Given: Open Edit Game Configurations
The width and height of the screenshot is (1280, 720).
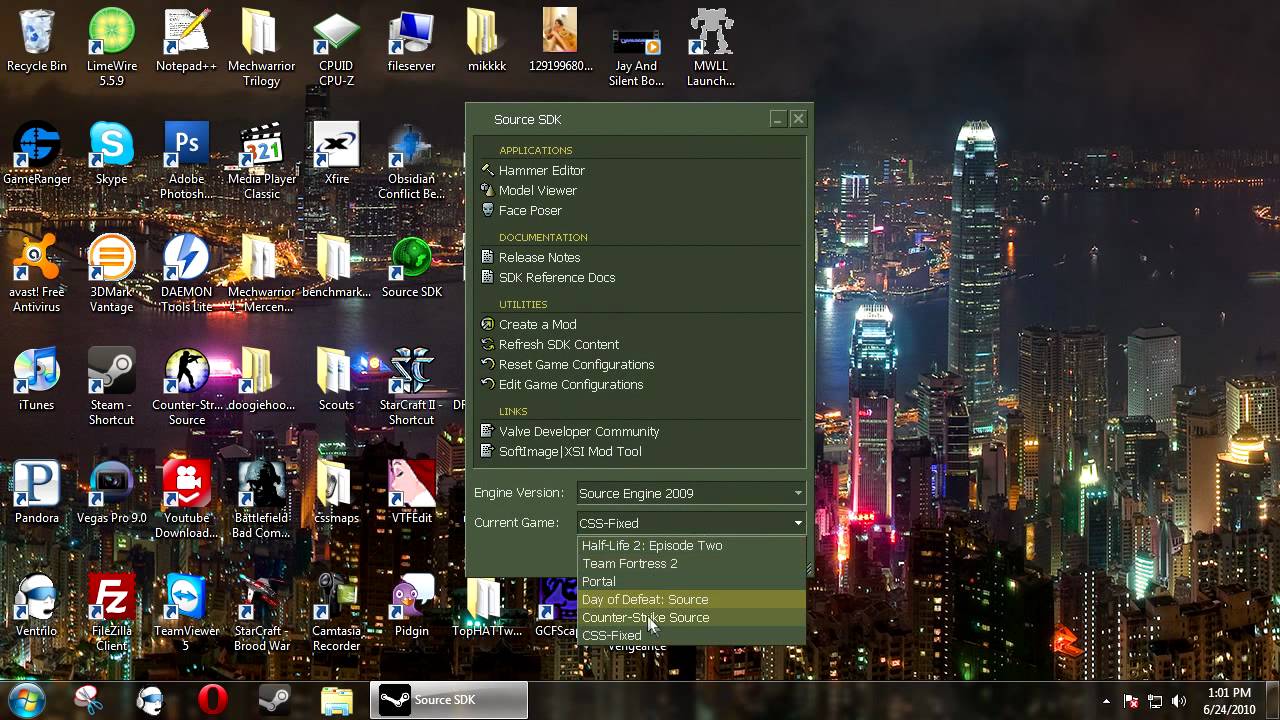Looking at the screenshot, I should (x=570, y=384).
